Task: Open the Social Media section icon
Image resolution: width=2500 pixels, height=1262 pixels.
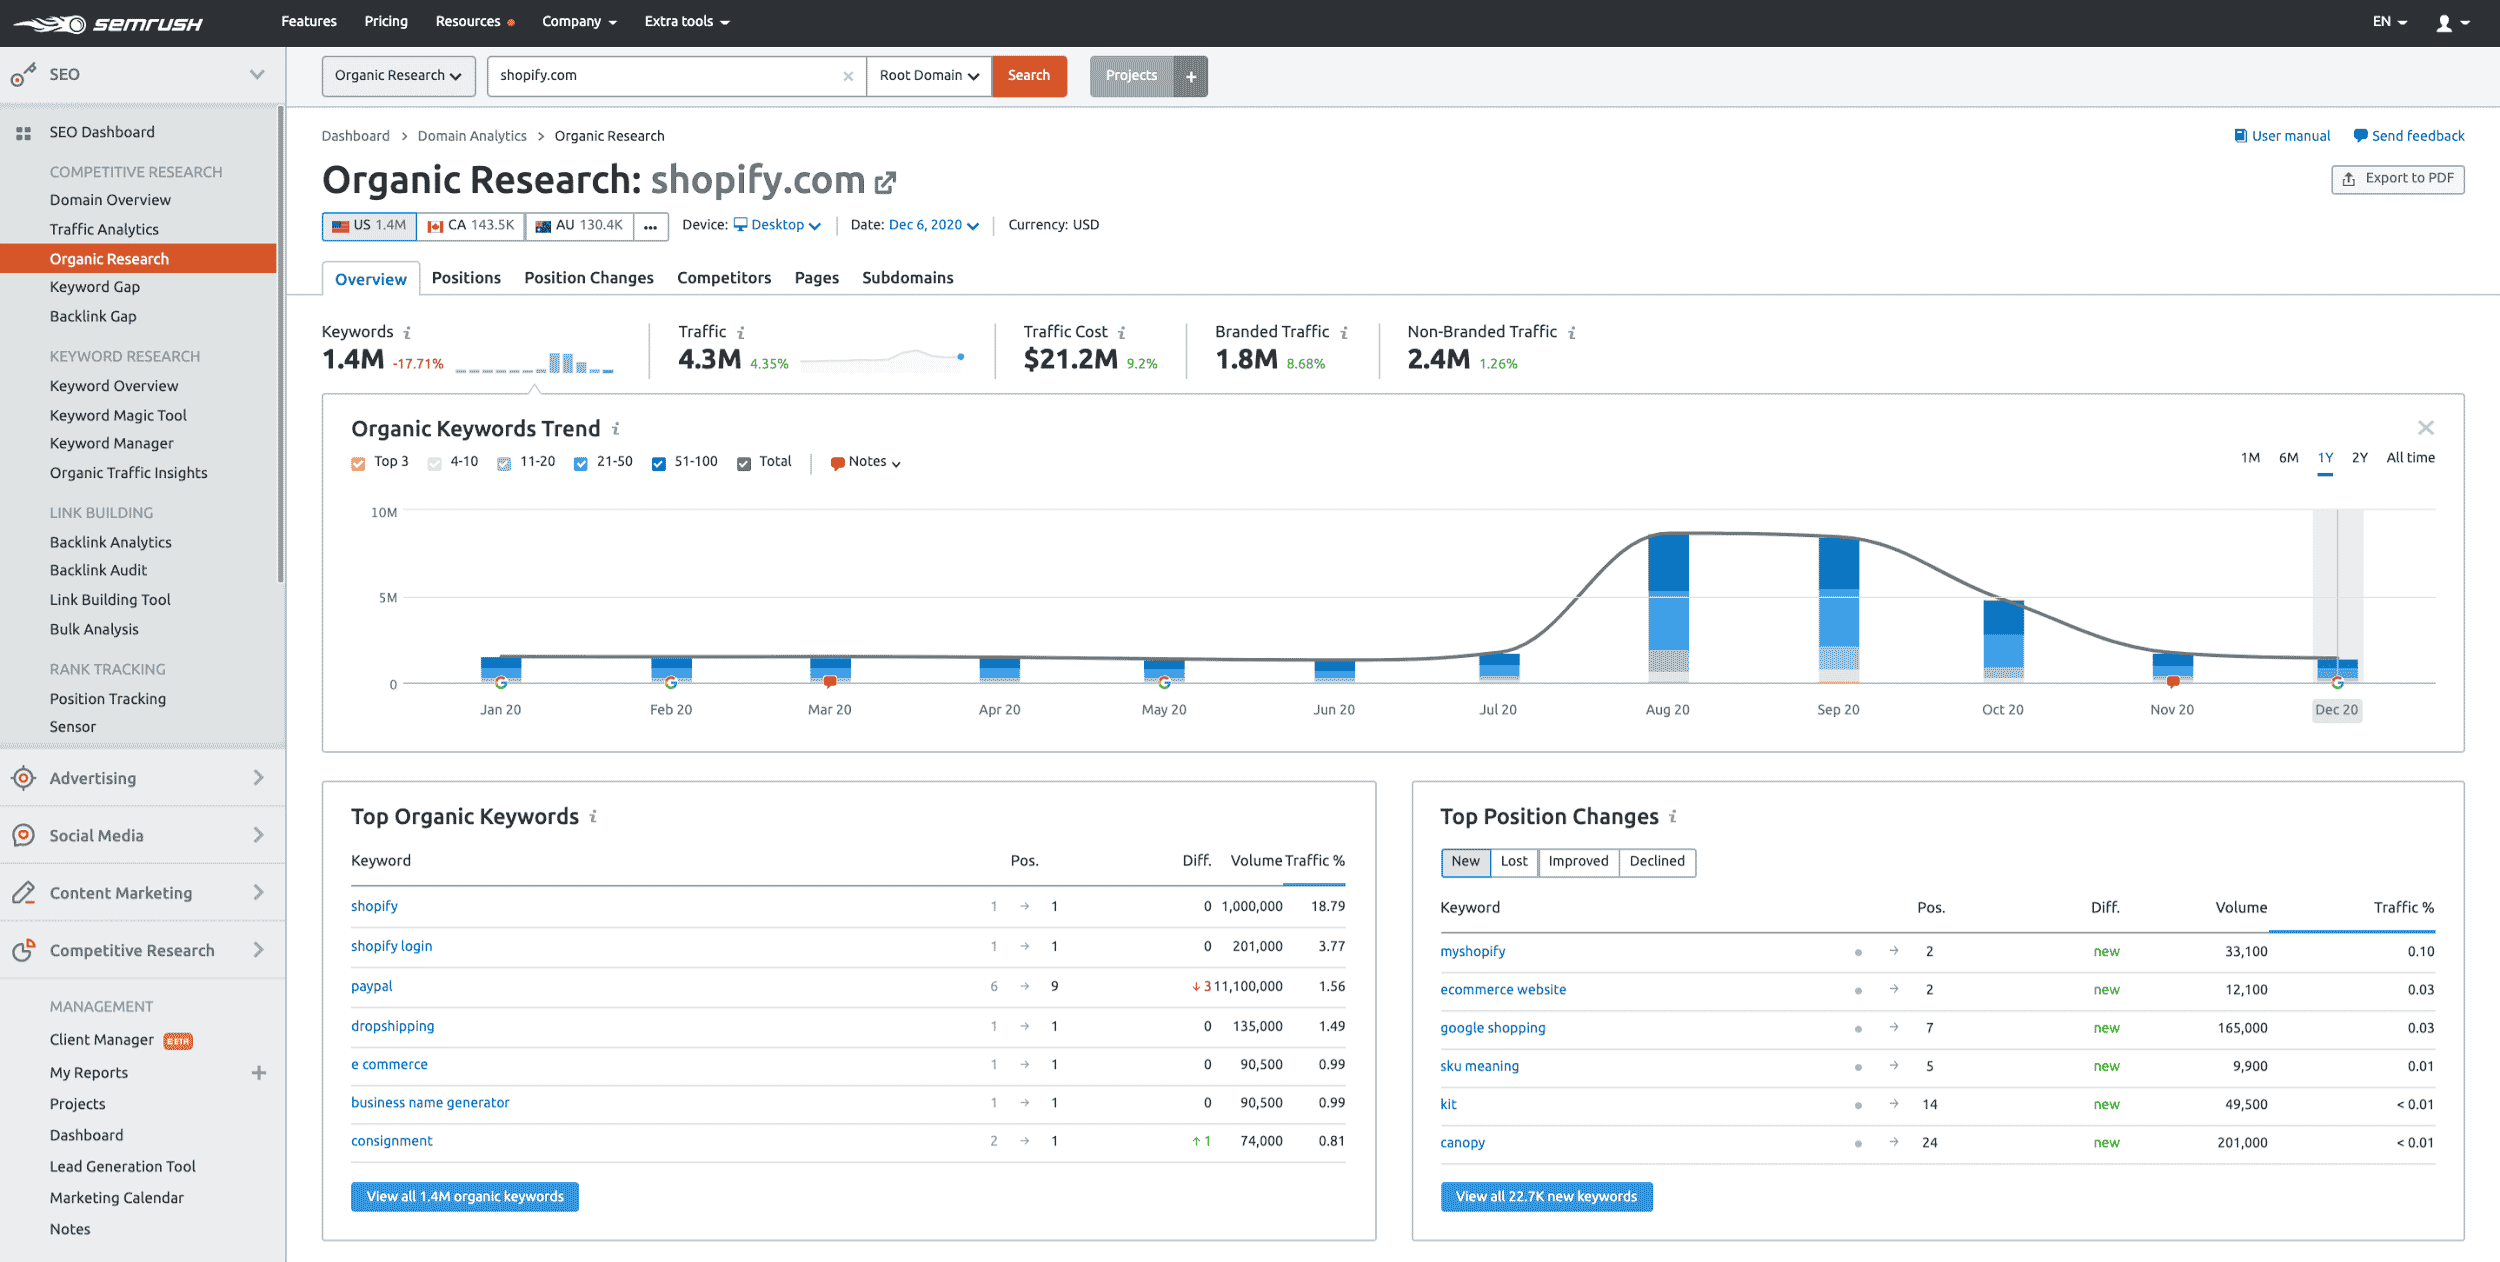Action: 22,835
